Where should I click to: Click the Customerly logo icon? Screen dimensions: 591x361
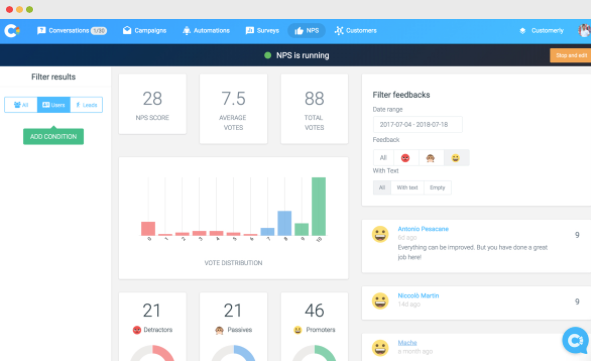(x=12, y=31)
